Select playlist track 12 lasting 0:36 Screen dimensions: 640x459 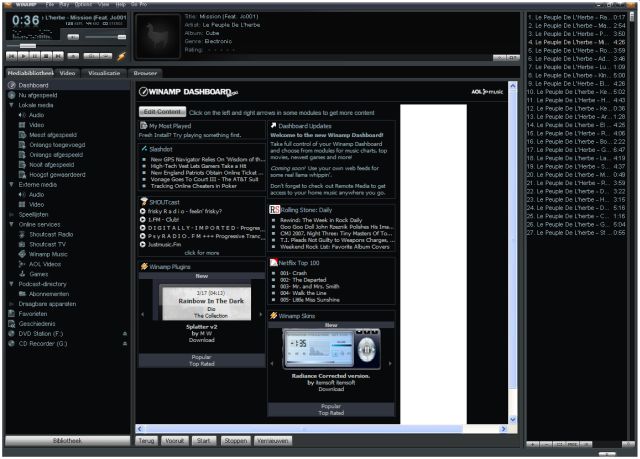tap(576, 109)
